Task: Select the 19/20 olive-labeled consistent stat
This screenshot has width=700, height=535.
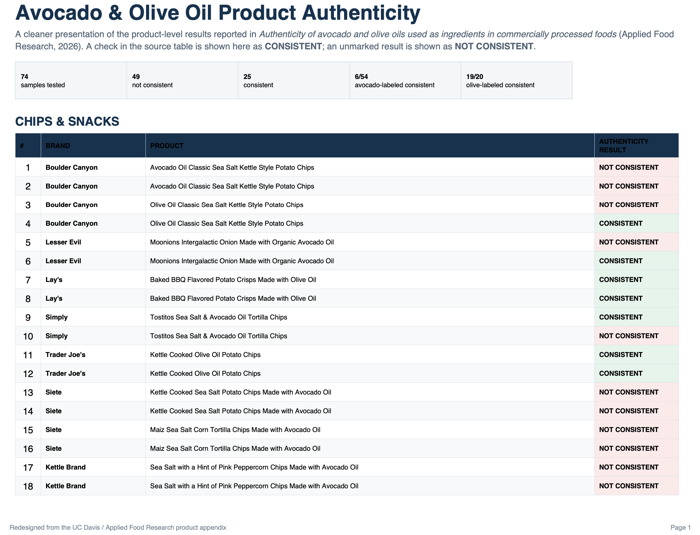Action: tap(517, 80)
